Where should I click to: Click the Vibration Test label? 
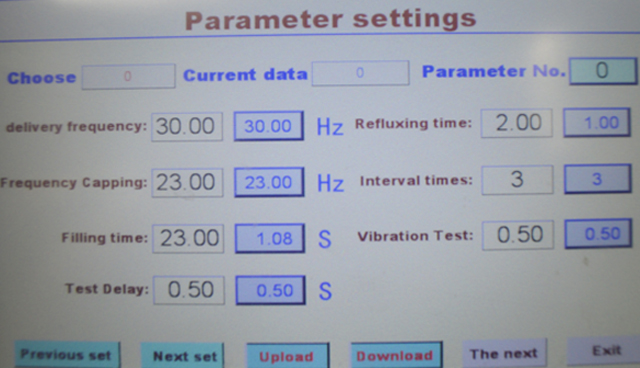point(416,236)
